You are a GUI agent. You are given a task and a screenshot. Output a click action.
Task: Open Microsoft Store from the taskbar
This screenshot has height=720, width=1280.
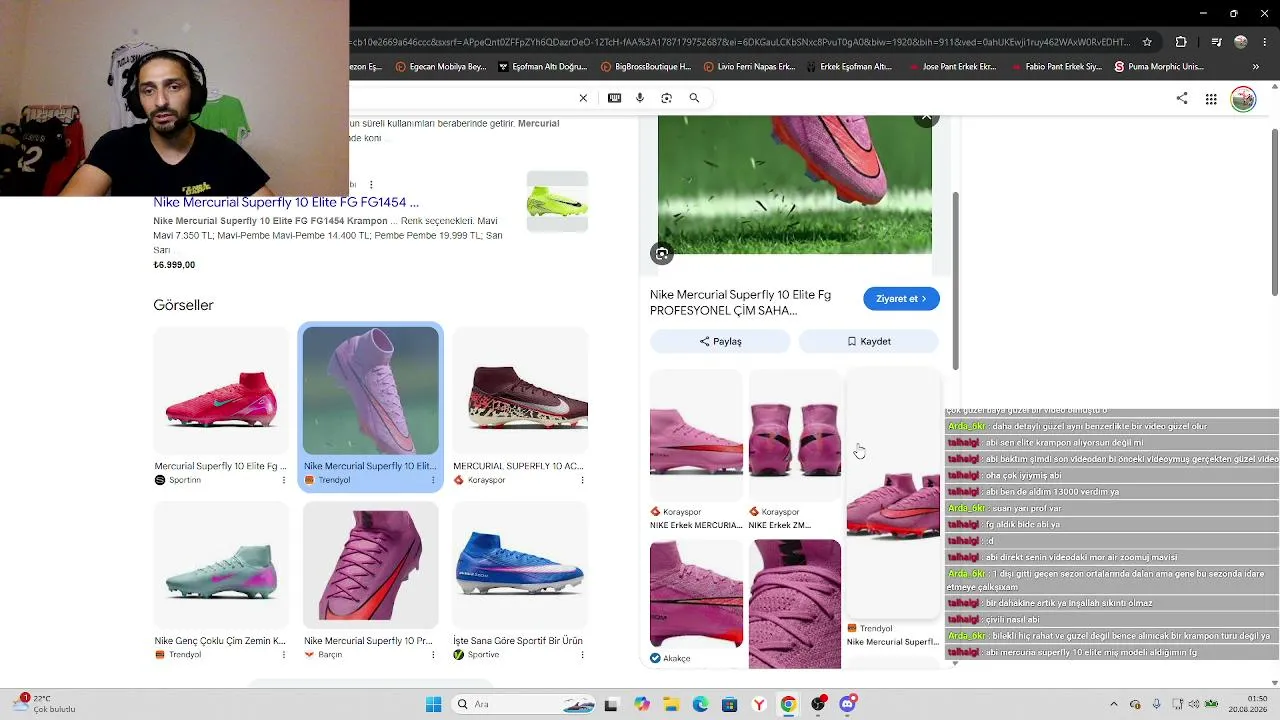(x=730, y=704)
